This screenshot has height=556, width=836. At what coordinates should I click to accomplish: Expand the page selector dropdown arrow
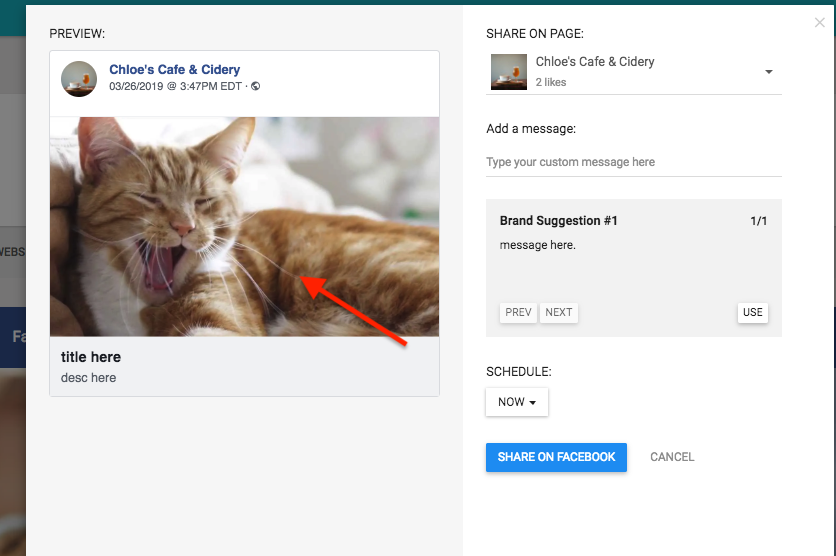(x=768, y=71)
